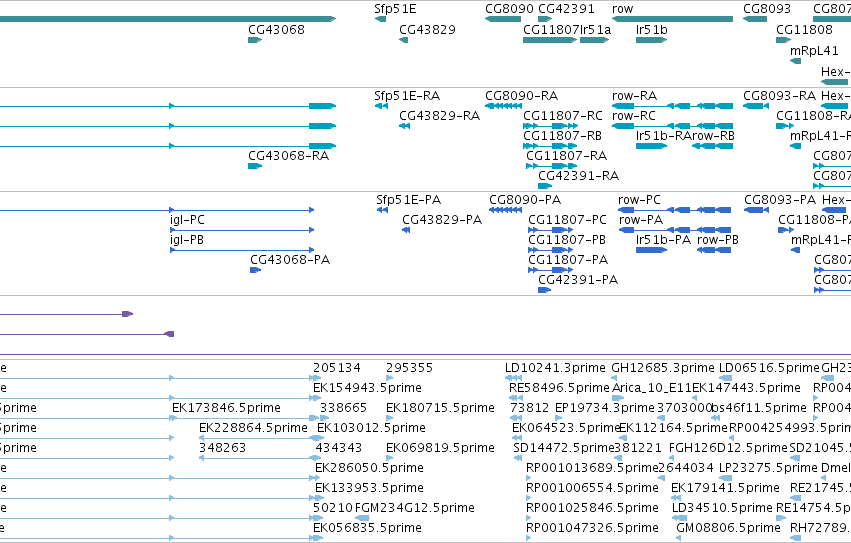Screen dimensions: 851x543
Task: Click EST EK103012.5prime
Action: (371, 428)
